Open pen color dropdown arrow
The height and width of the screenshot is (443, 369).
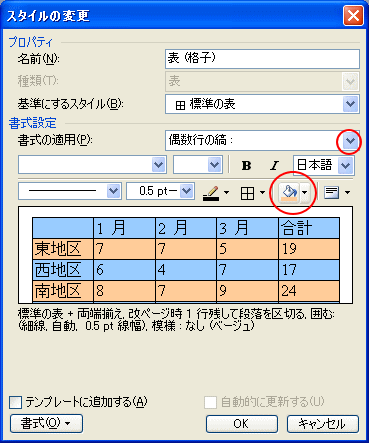pyautogui.click(x=226, y=192)
